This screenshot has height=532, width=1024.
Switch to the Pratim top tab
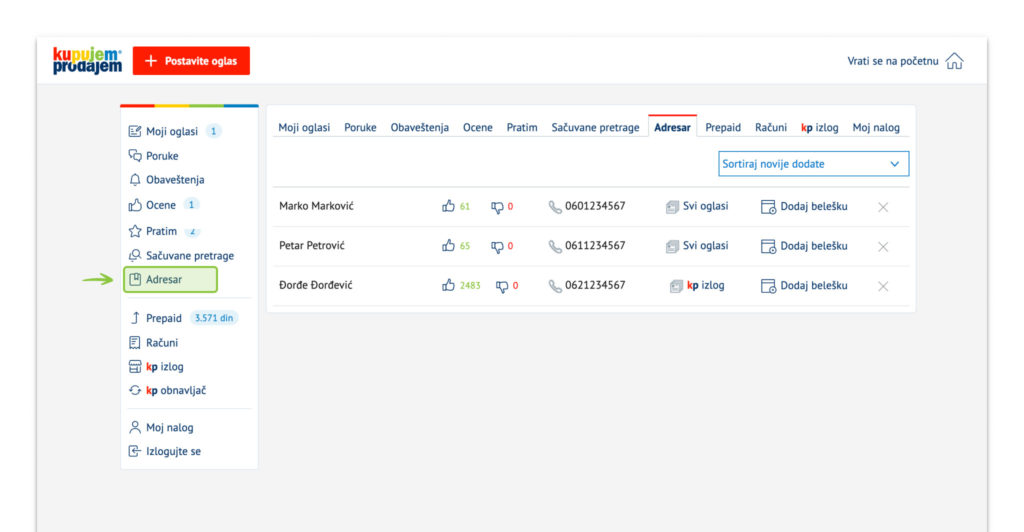522,127
